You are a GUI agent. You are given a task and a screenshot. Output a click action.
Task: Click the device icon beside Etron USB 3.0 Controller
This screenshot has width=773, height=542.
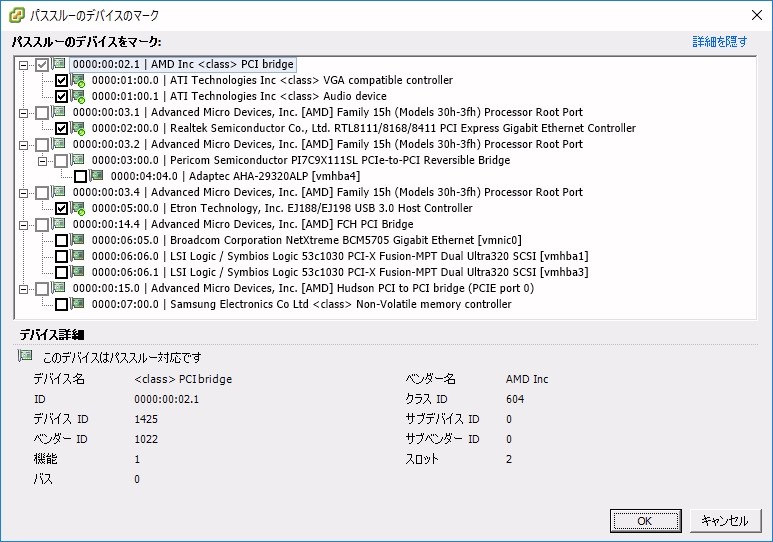pos(78,208)
